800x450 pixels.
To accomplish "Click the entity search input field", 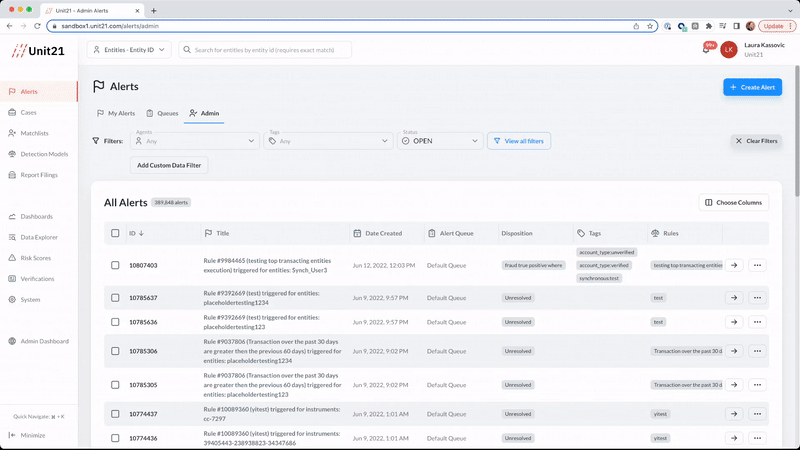I will tap(265, 50).
